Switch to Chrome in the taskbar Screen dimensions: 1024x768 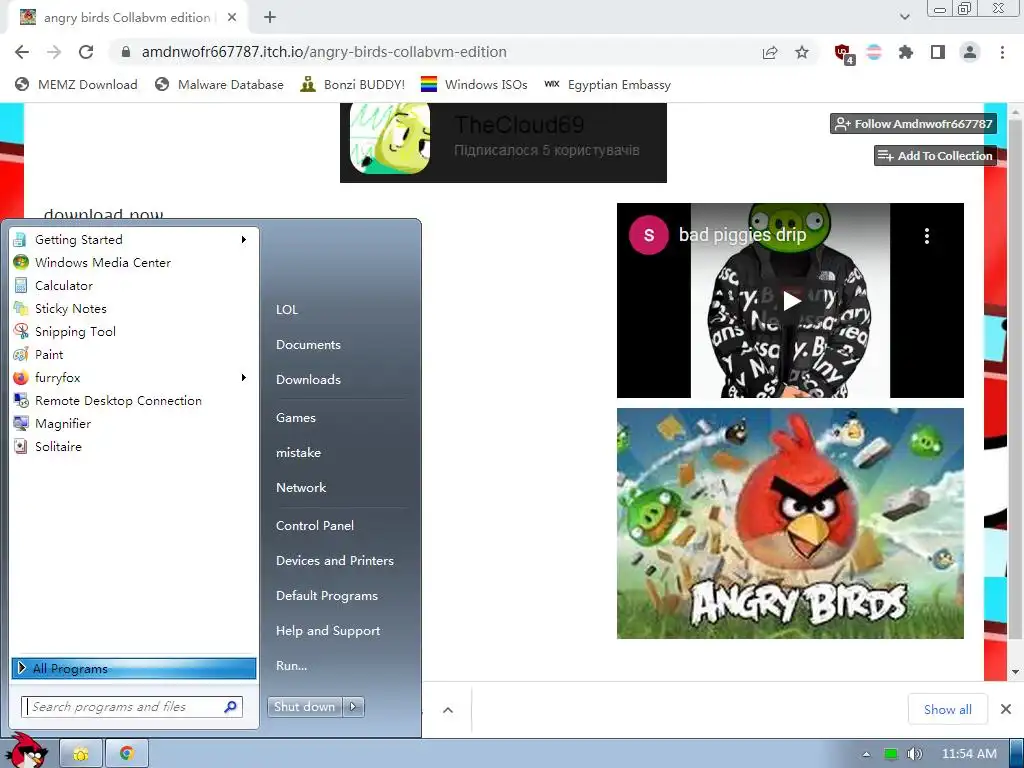click(x=127, y=754)
